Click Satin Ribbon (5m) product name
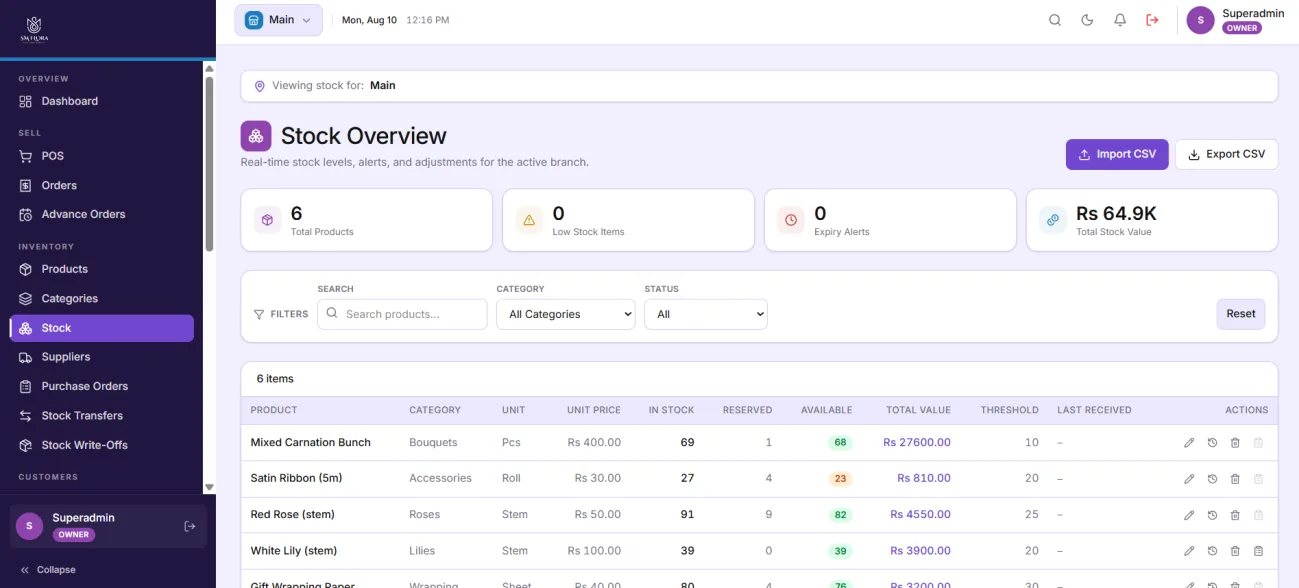Screen dimensions: 1299x588 pos(297,479)
